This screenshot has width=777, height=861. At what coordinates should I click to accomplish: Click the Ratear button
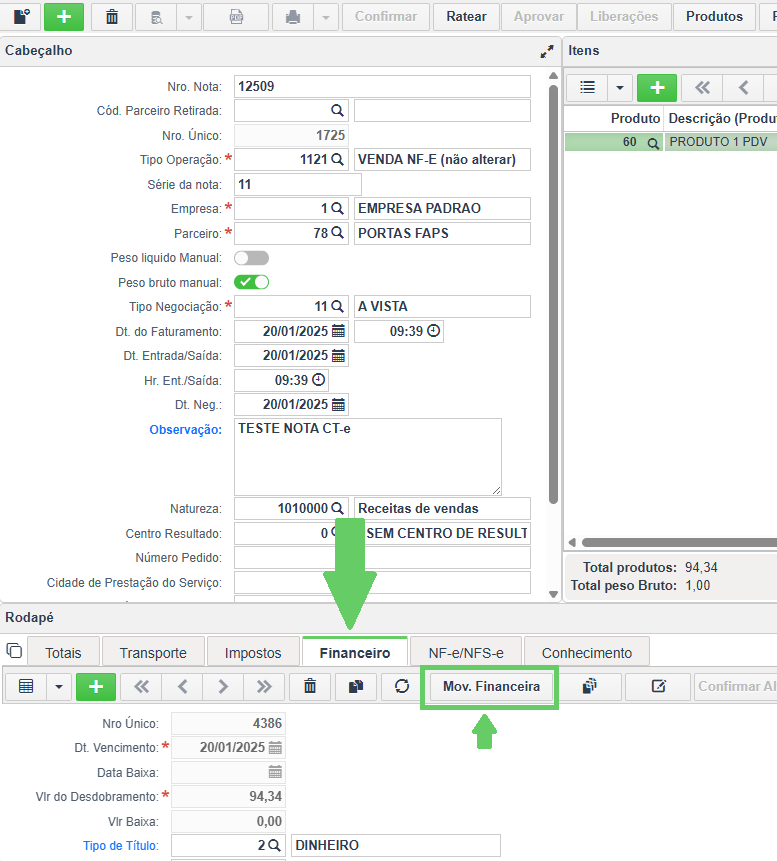(466, 16)
